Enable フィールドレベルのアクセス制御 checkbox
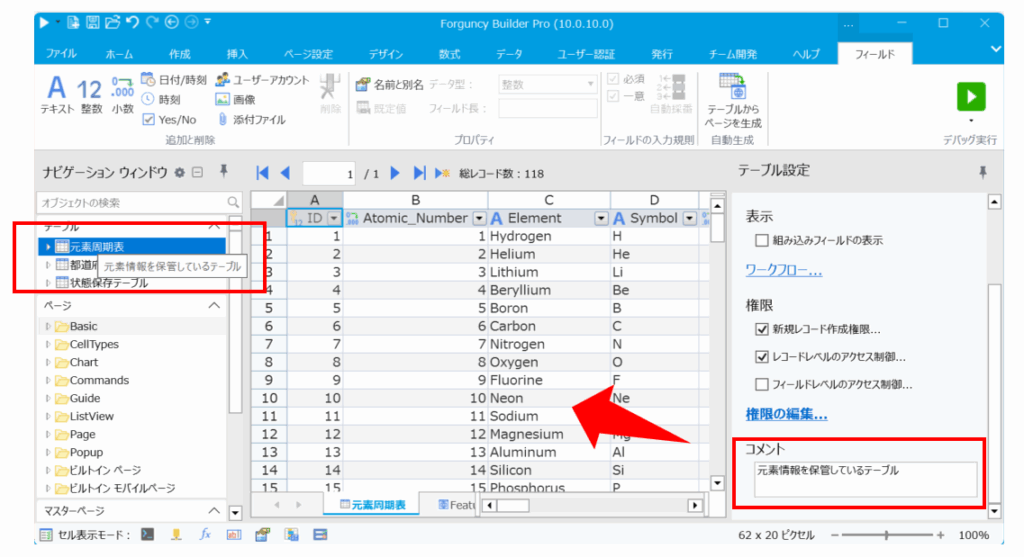The image size is (1024, 557). coord(761,384)
